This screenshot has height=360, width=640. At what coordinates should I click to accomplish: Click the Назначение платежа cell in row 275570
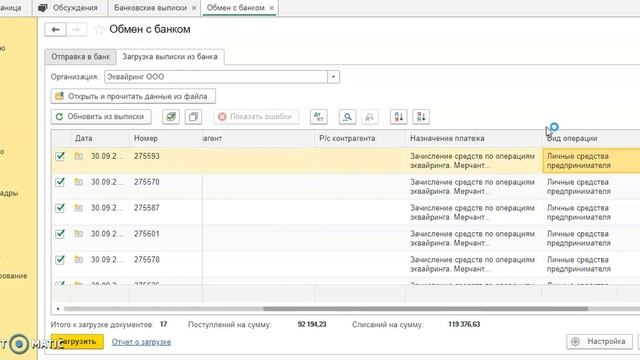474,187
